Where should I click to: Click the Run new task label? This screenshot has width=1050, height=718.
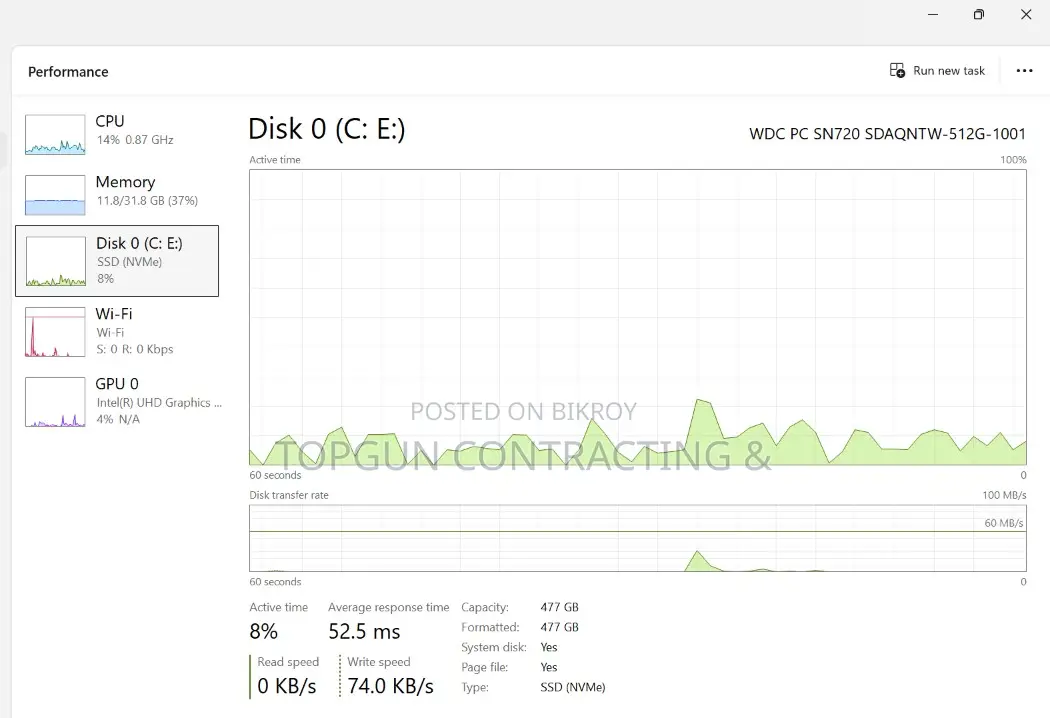click(x=949, y=71)
